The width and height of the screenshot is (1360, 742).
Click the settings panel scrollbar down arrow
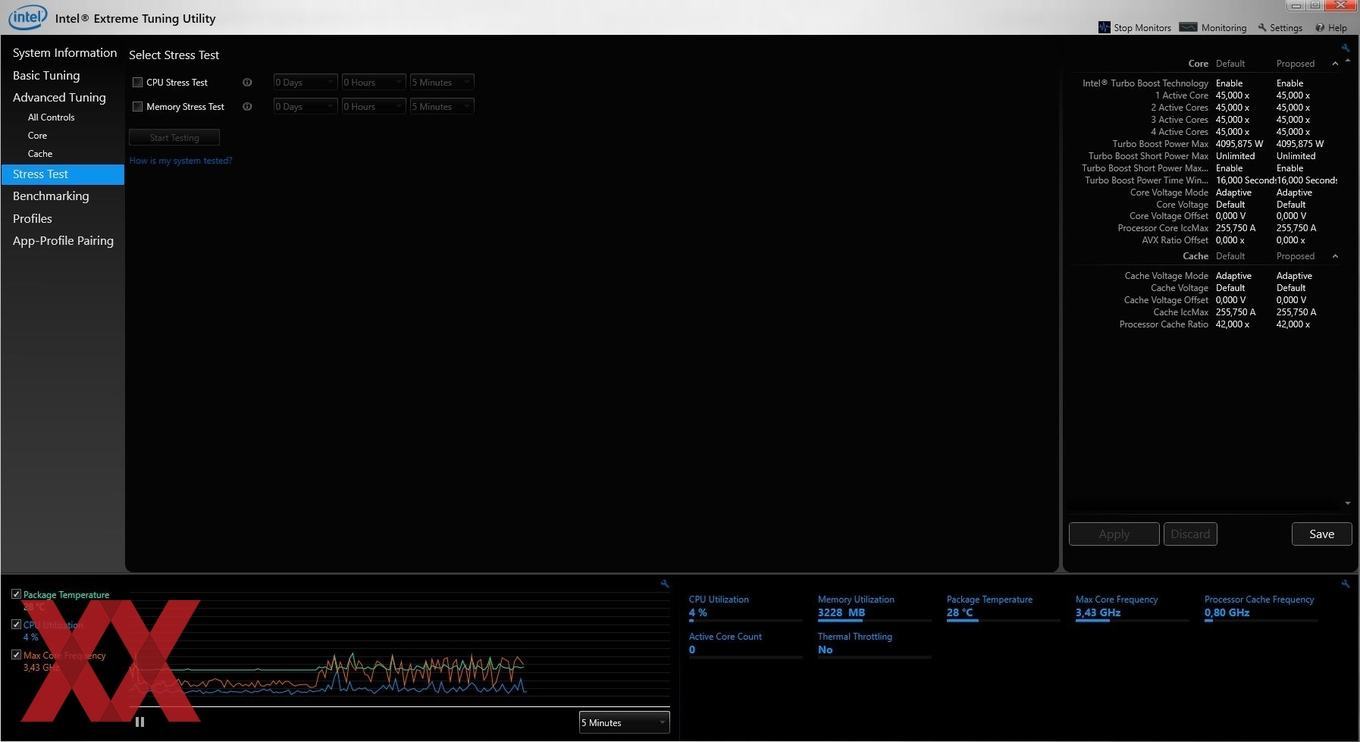1348,503
